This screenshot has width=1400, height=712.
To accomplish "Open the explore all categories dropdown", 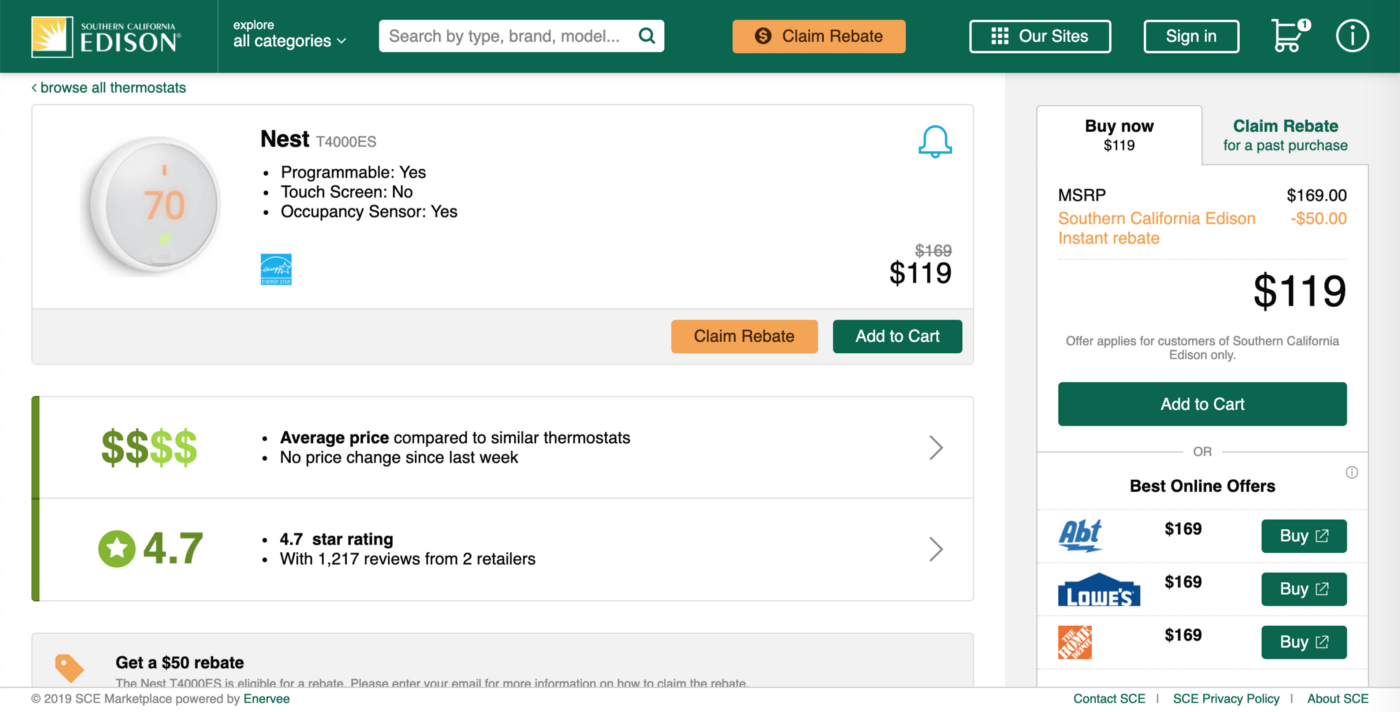I will point(290,34).
